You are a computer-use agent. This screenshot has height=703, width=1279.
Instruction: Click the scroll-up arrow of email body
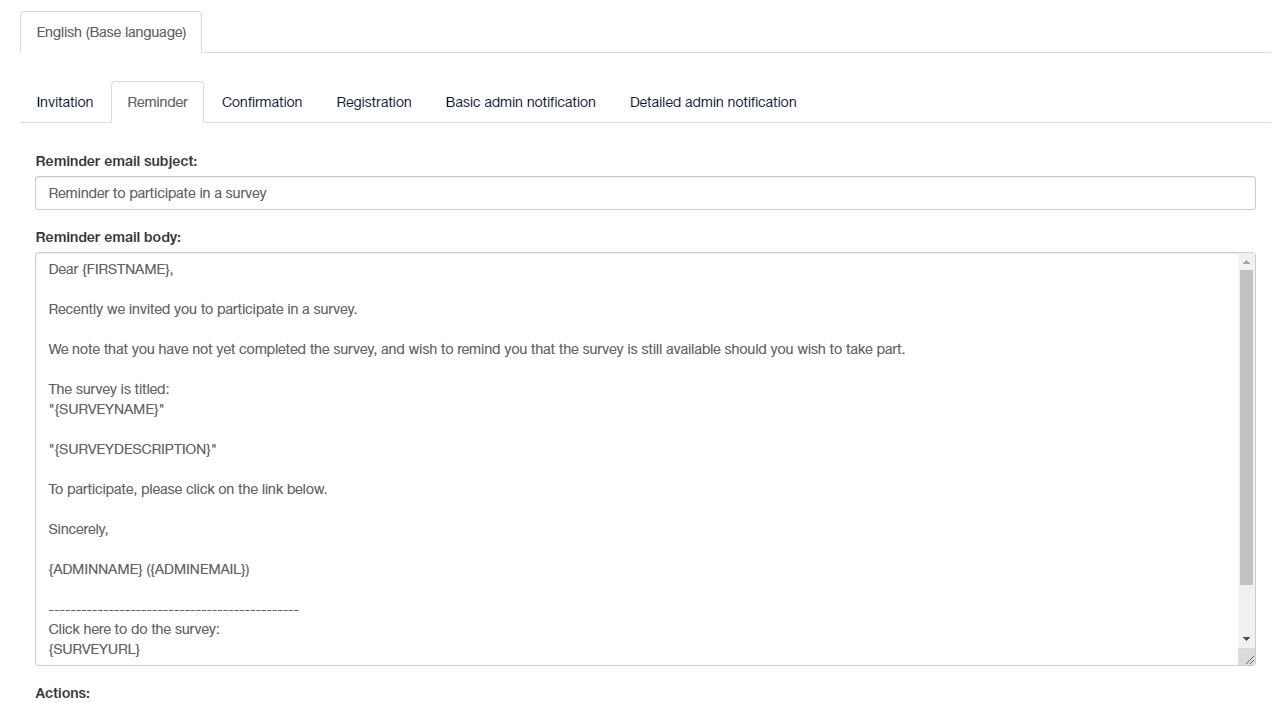(x=1246, y=262)
